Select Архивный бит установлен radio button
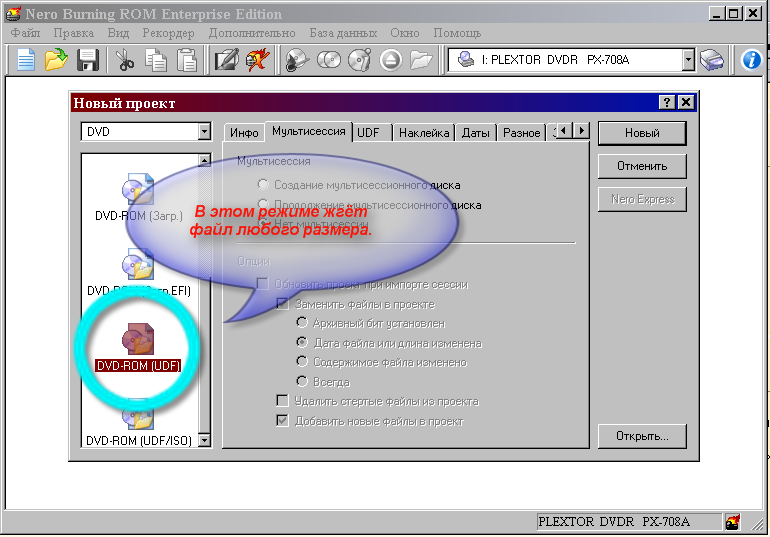This screenshot has height=537, width=770. 302,323
